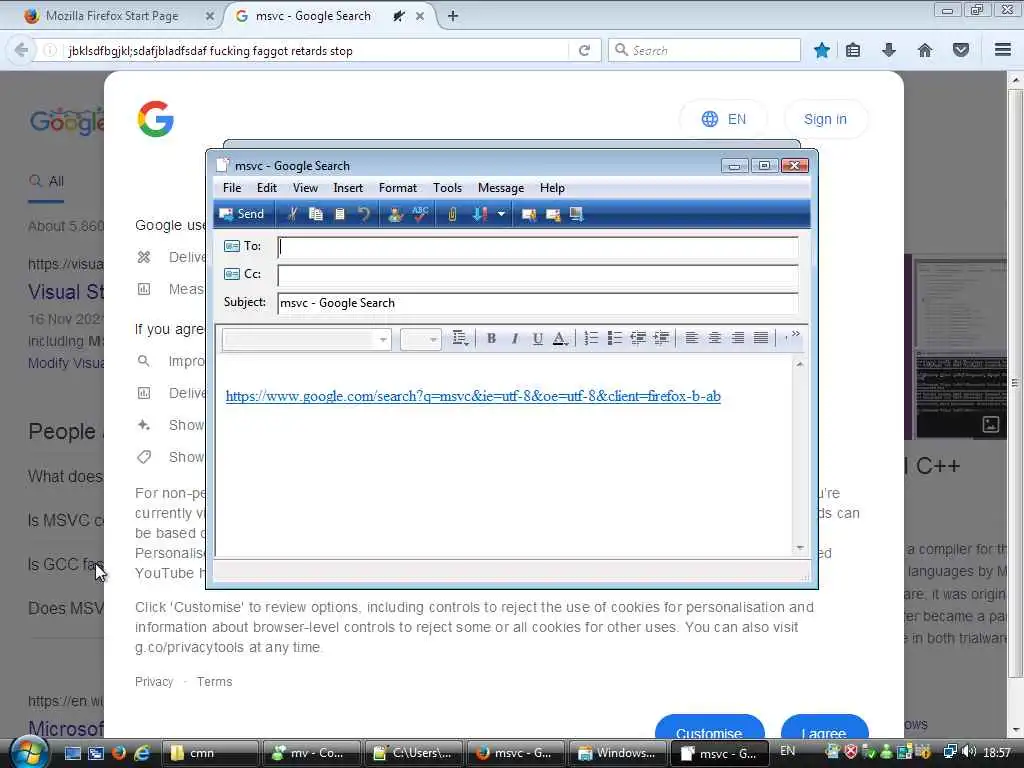Screen dimensions: 1024x768
Task: Toggle Italic formatting
Action: pyautogui.click(x=515, y=338)
